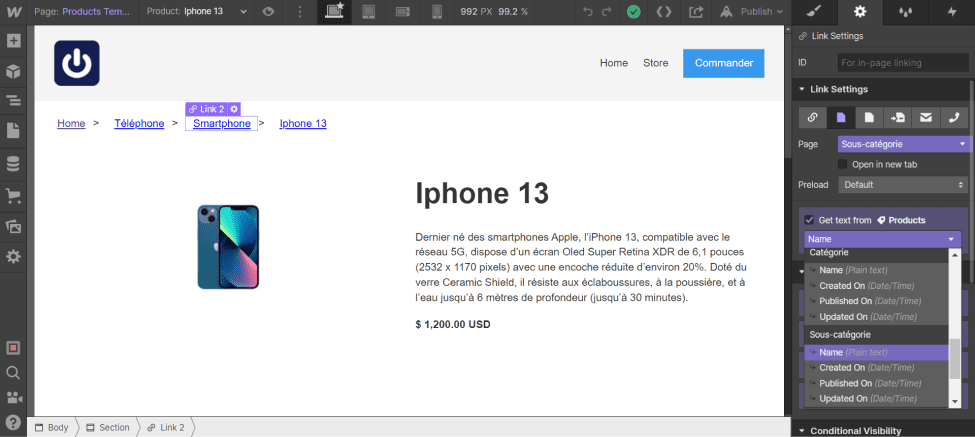Switch to mobile portrait breakpoint
This screenshot has height=437, width=975.
[x=437, y=11]
